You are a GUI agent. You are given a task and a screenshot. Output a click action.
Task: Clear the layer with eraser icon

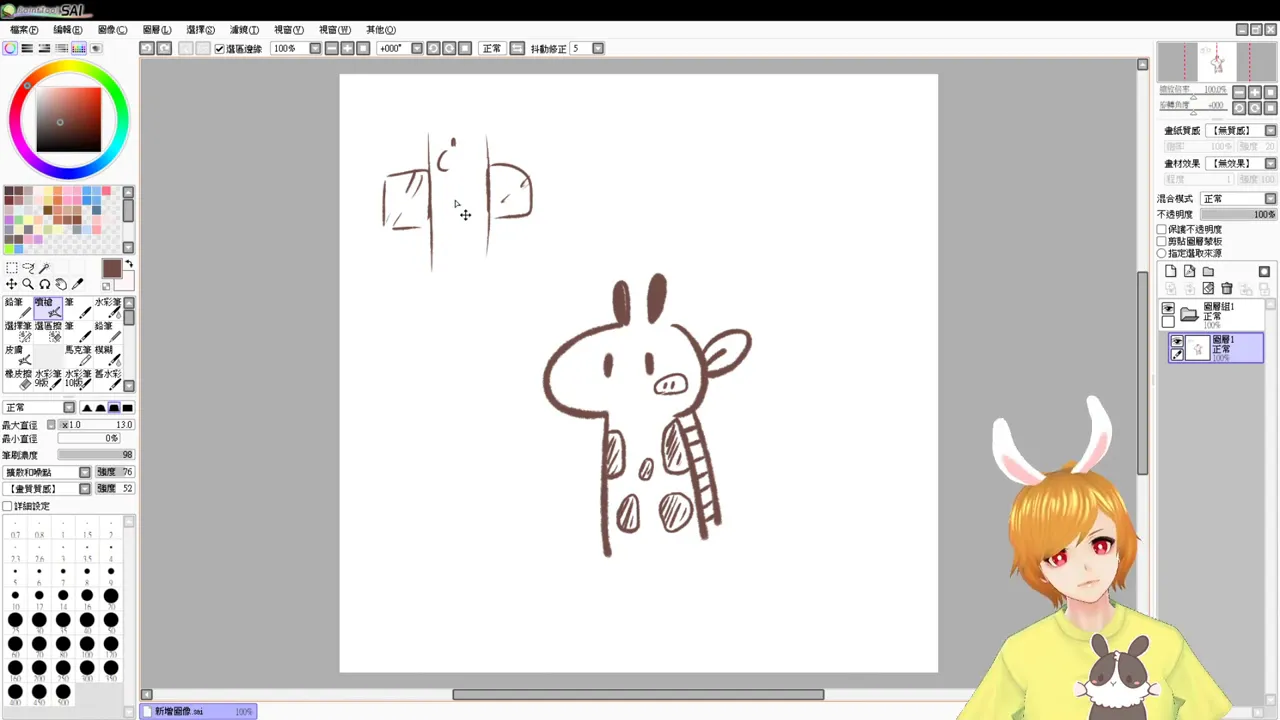[1208, 288]
